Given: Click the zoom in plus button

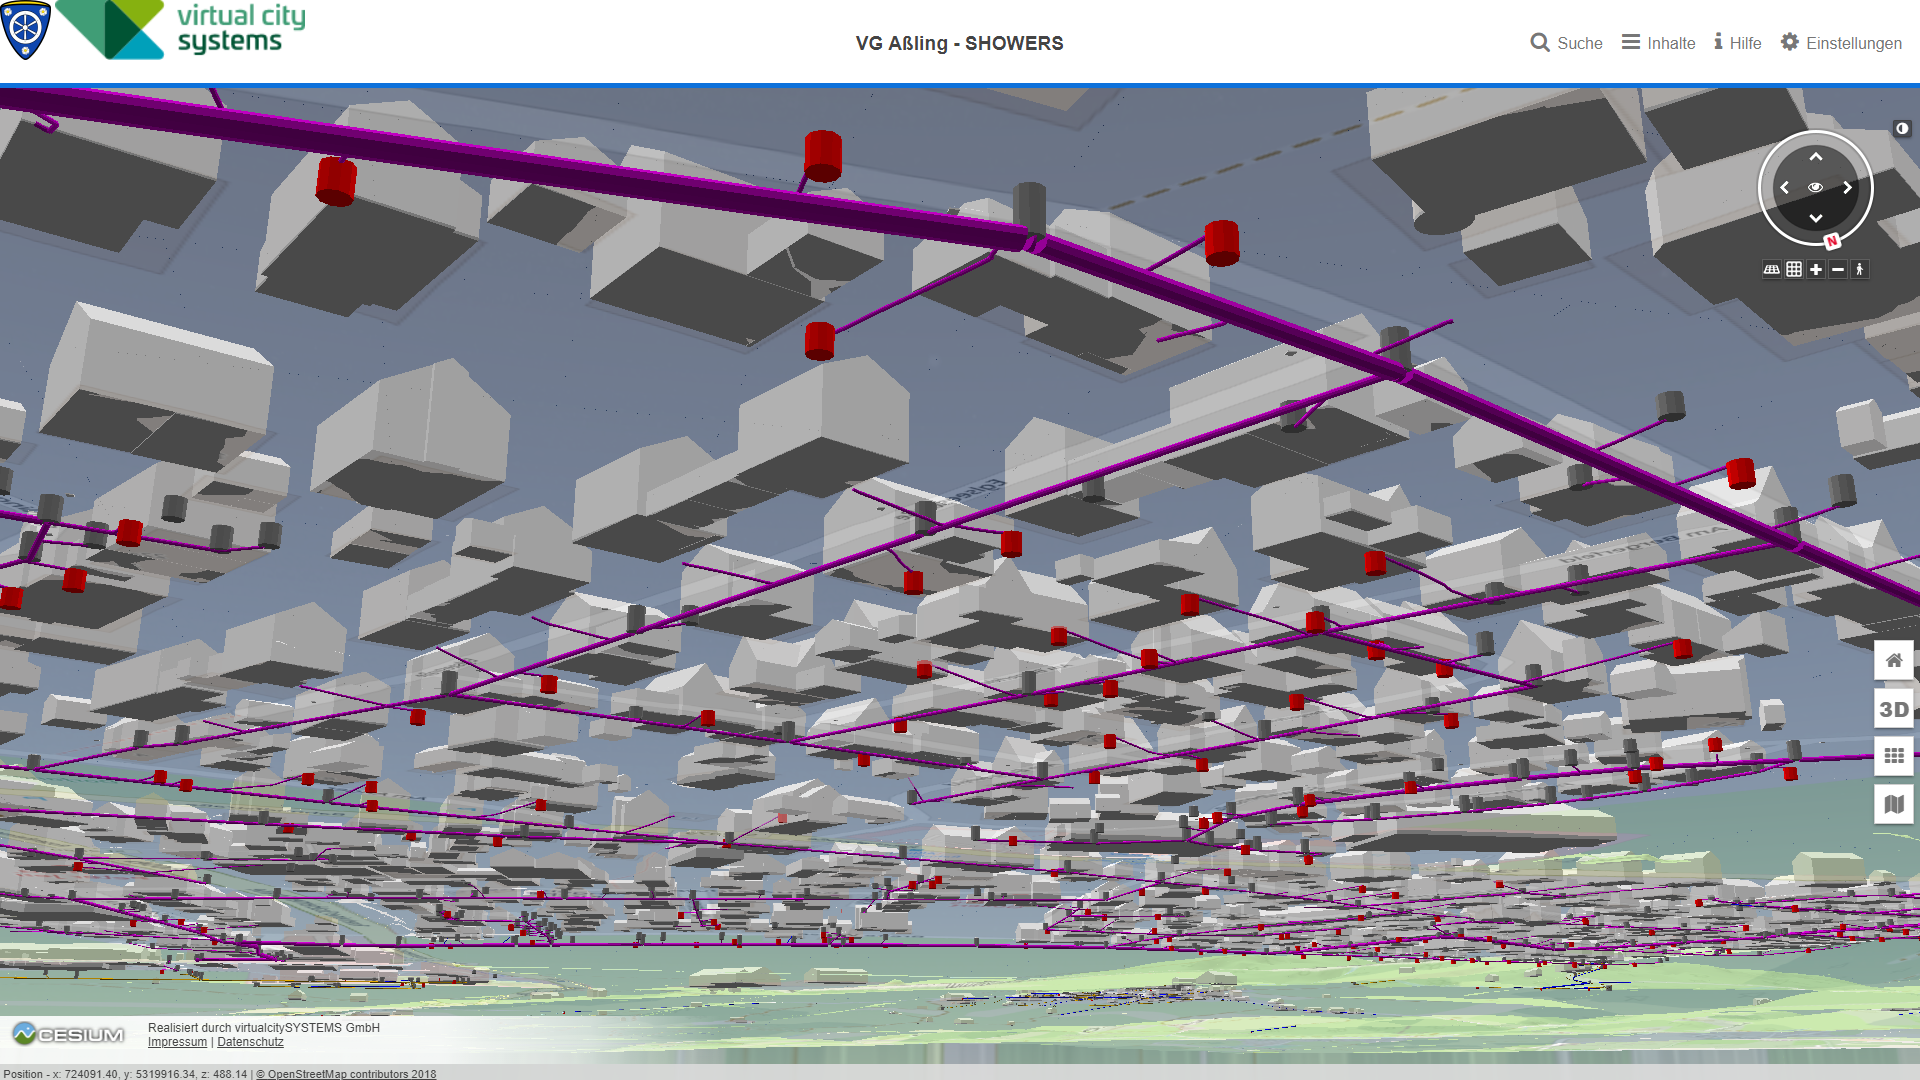Looking at the screenshot, I should click(x=1816, y=270).
